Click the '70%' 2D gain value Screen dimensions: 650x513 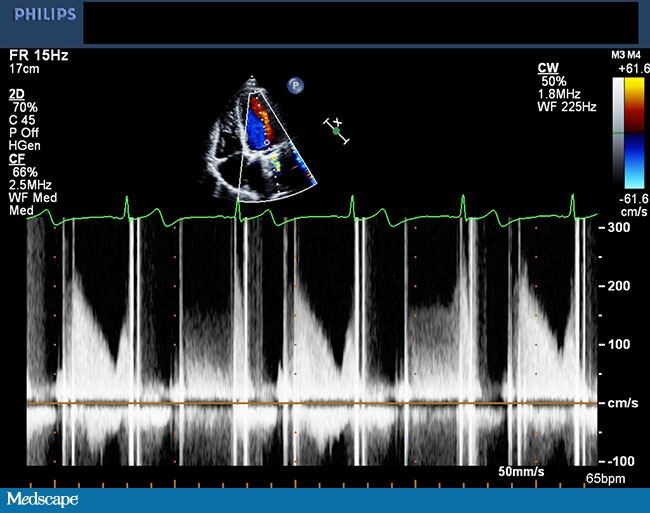coord(25,107)
